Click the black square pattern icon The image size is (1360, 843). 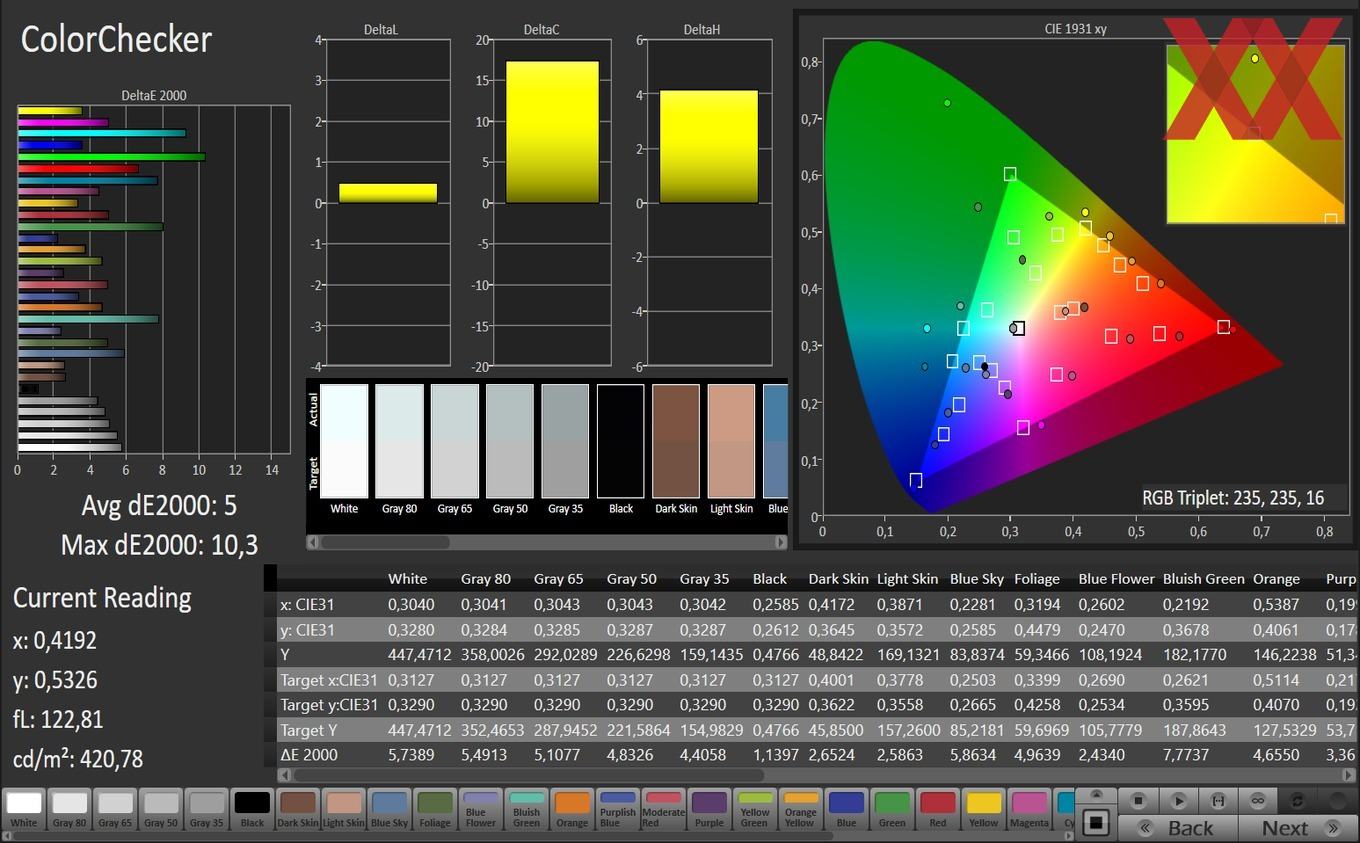coord(1096,823)
